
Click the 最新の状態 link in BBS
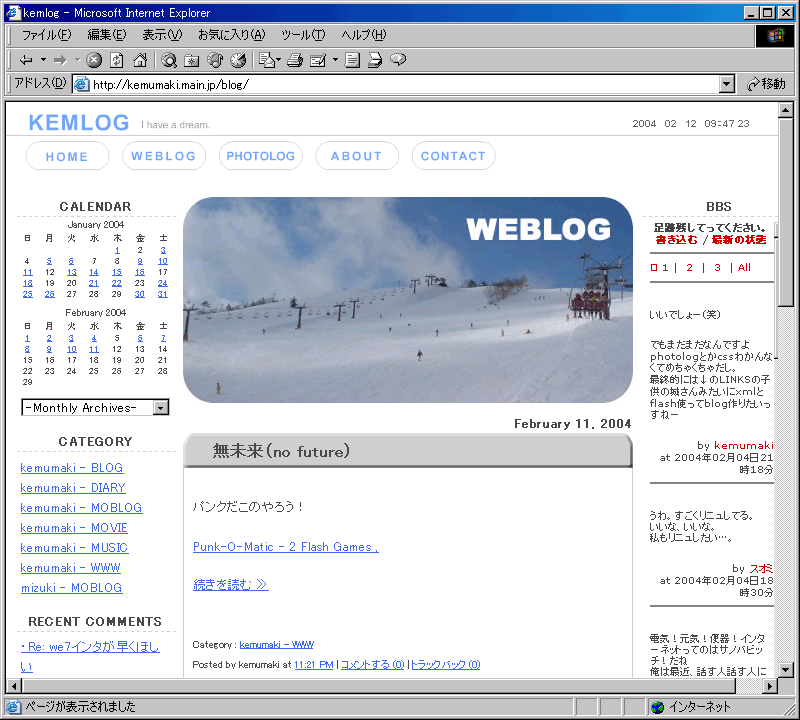739,239
